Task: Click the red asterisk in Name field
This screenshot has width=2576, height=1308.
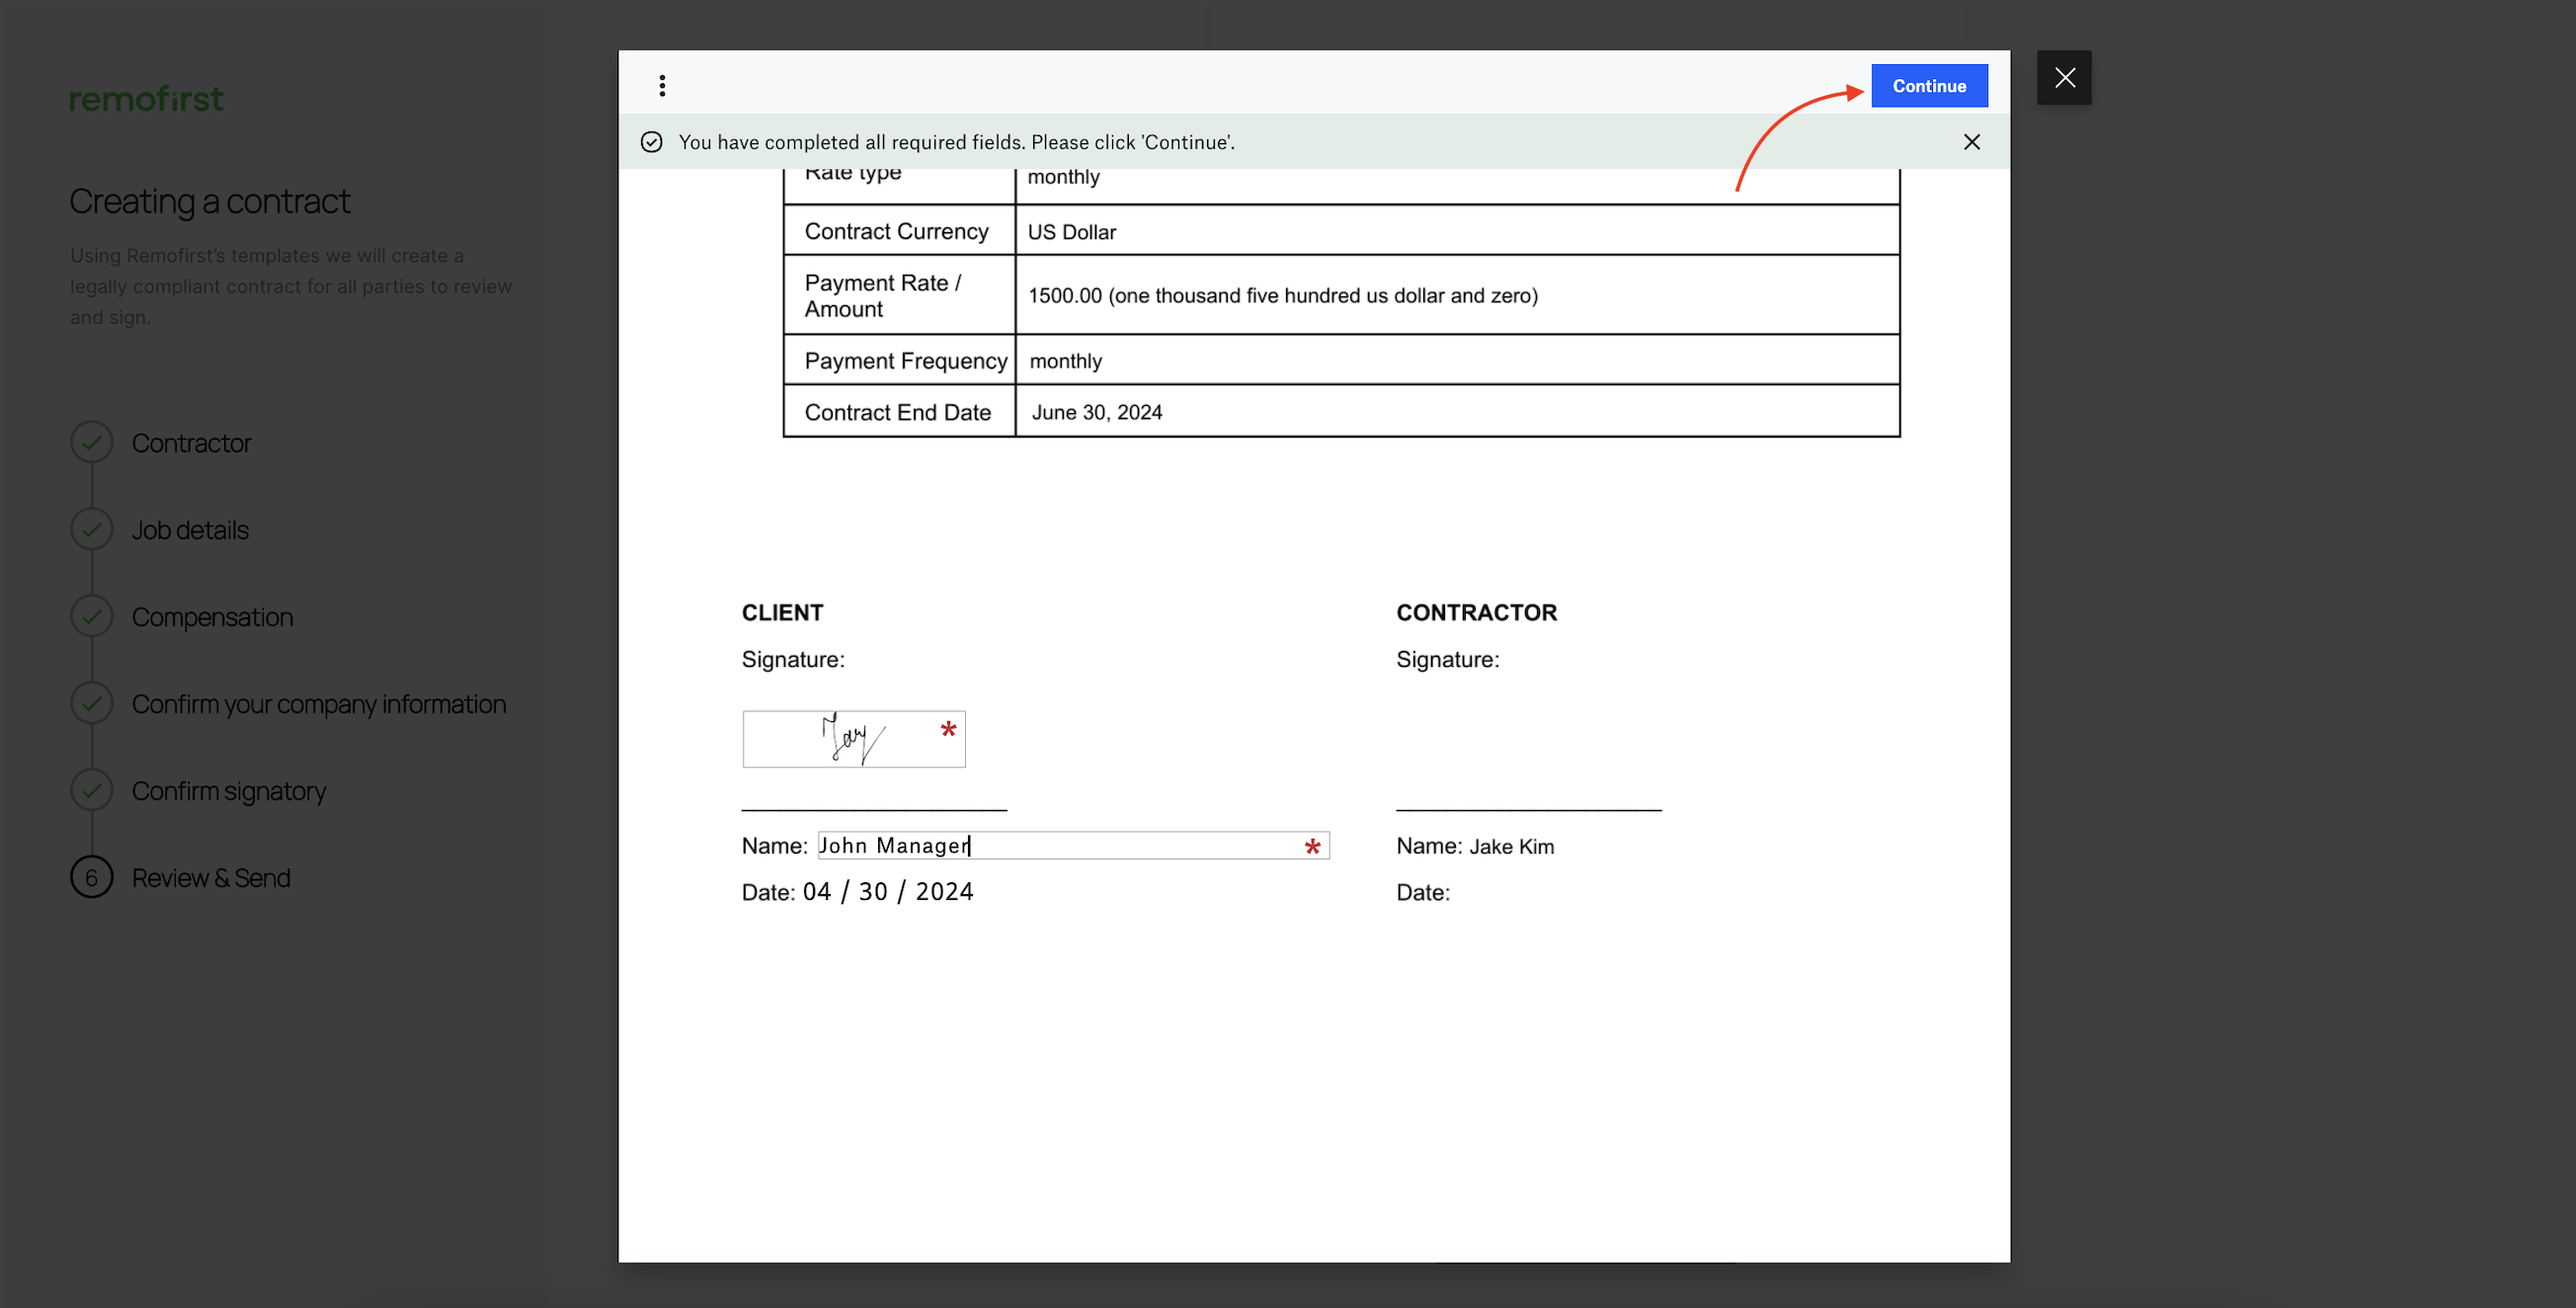Action: tap(1312, 847)
